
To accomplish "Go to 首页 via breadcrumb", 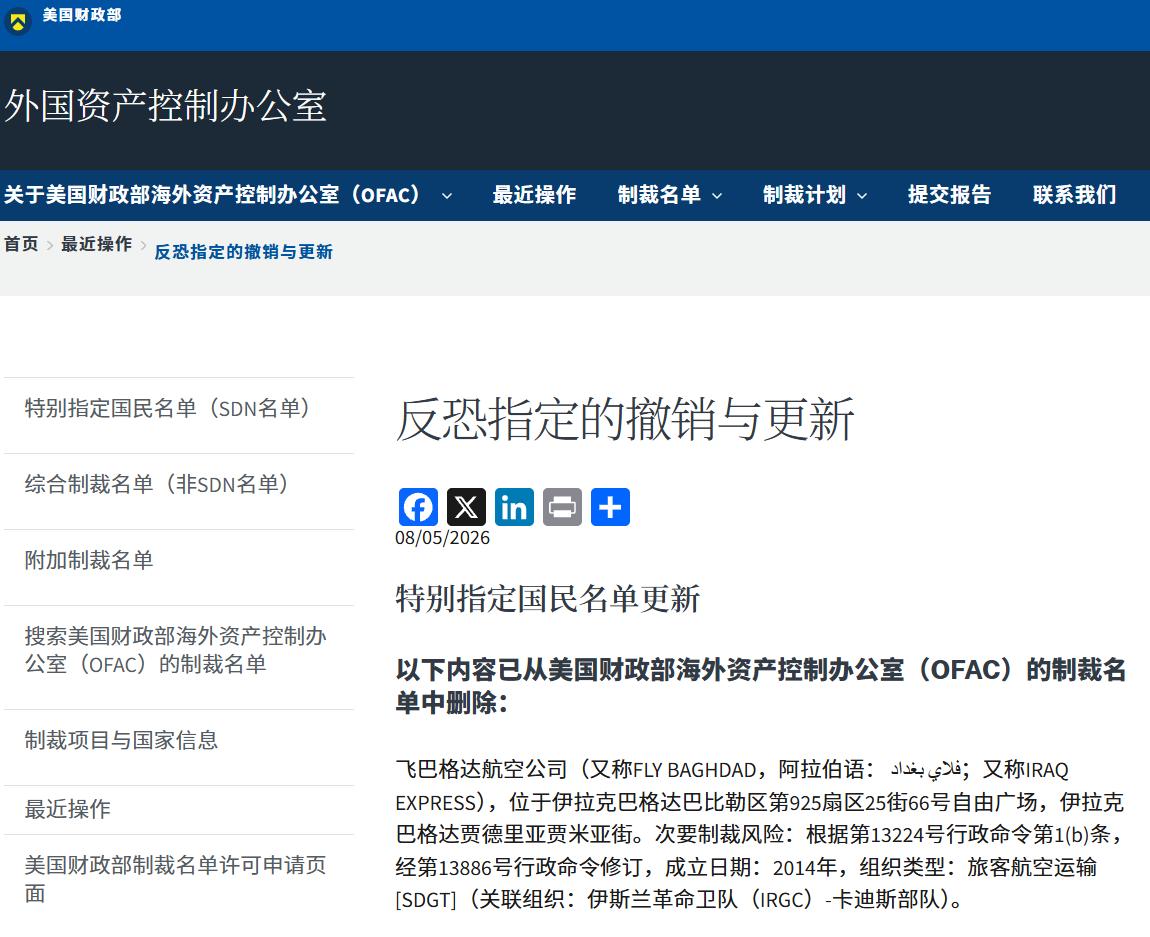I will tap(21, 244).
